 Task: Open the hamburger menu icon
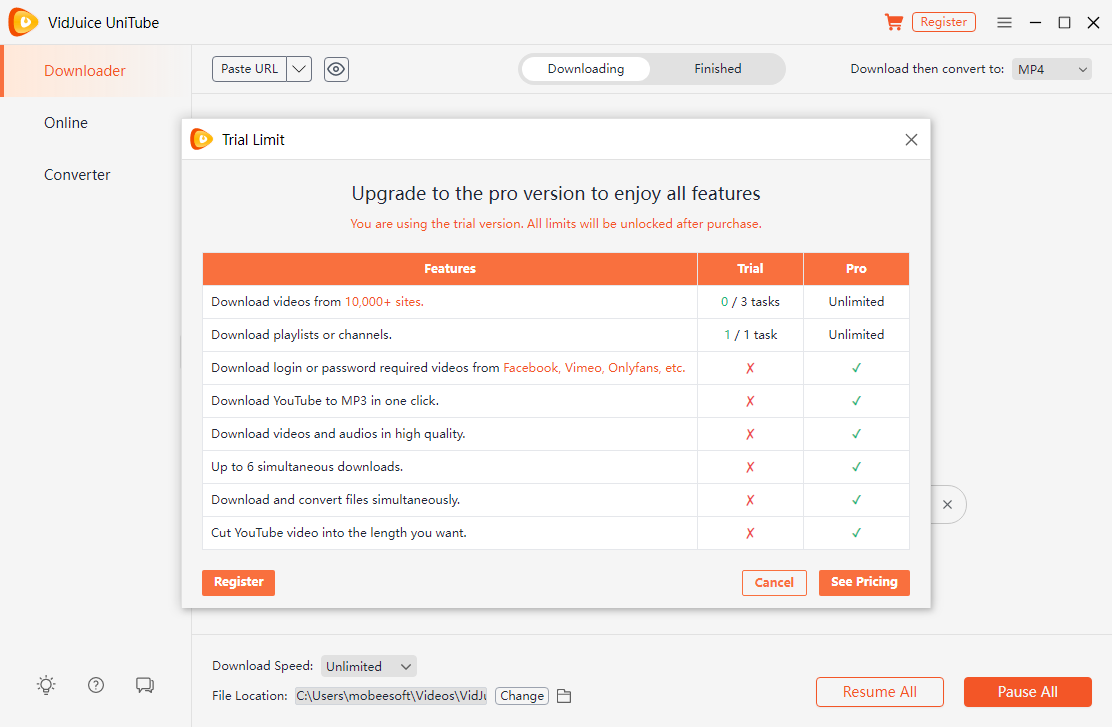tap(1004, 23)
